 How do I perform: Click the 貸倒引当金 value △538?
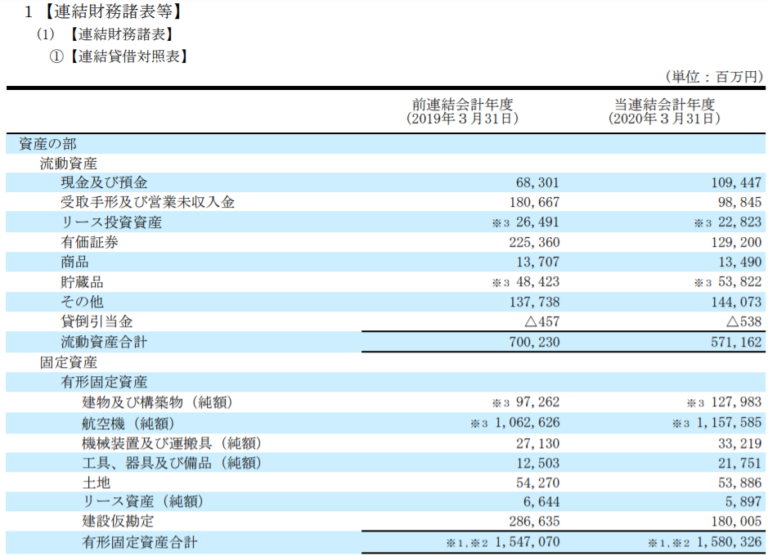click(x=742, y=322)
